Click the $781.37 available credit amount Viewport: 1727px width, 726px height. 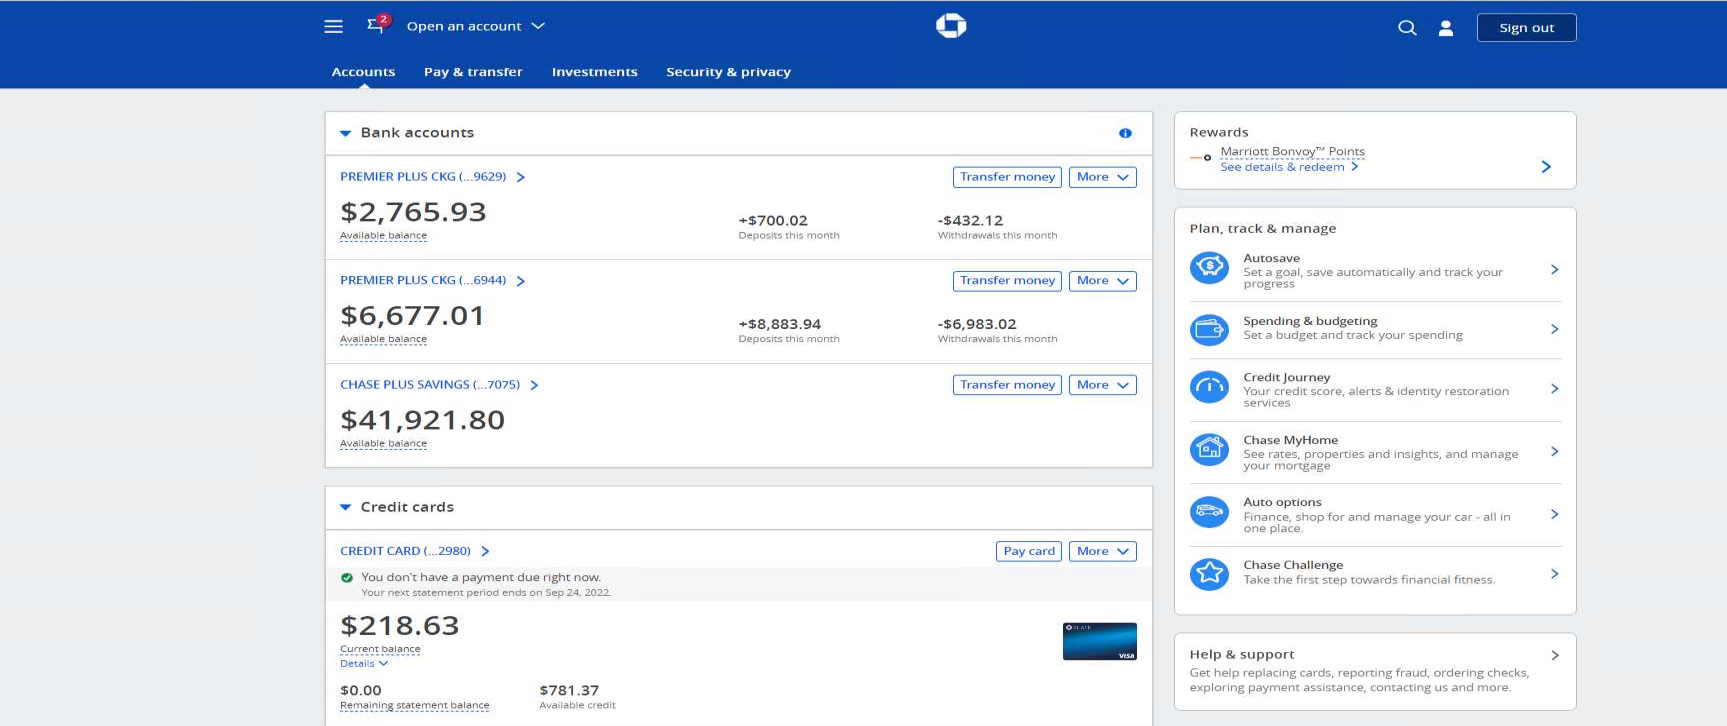pyautogui.click(x=569, y=691)
